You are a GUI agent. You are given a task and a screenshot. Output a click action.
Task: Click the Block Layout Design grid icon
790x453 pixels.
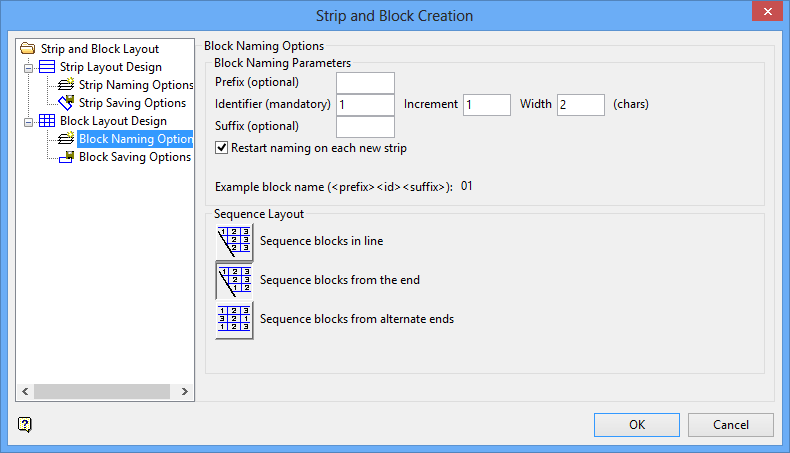47,121
